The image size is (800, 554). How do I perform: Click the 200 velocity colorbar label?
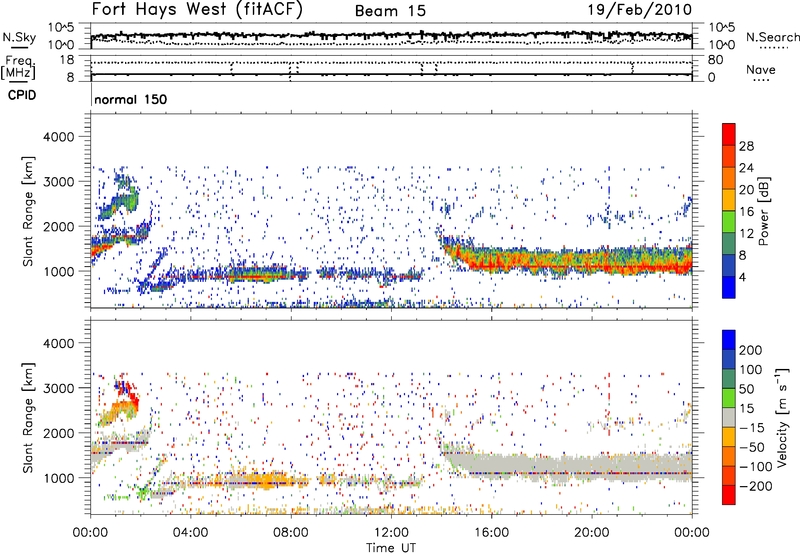(751, 350)
